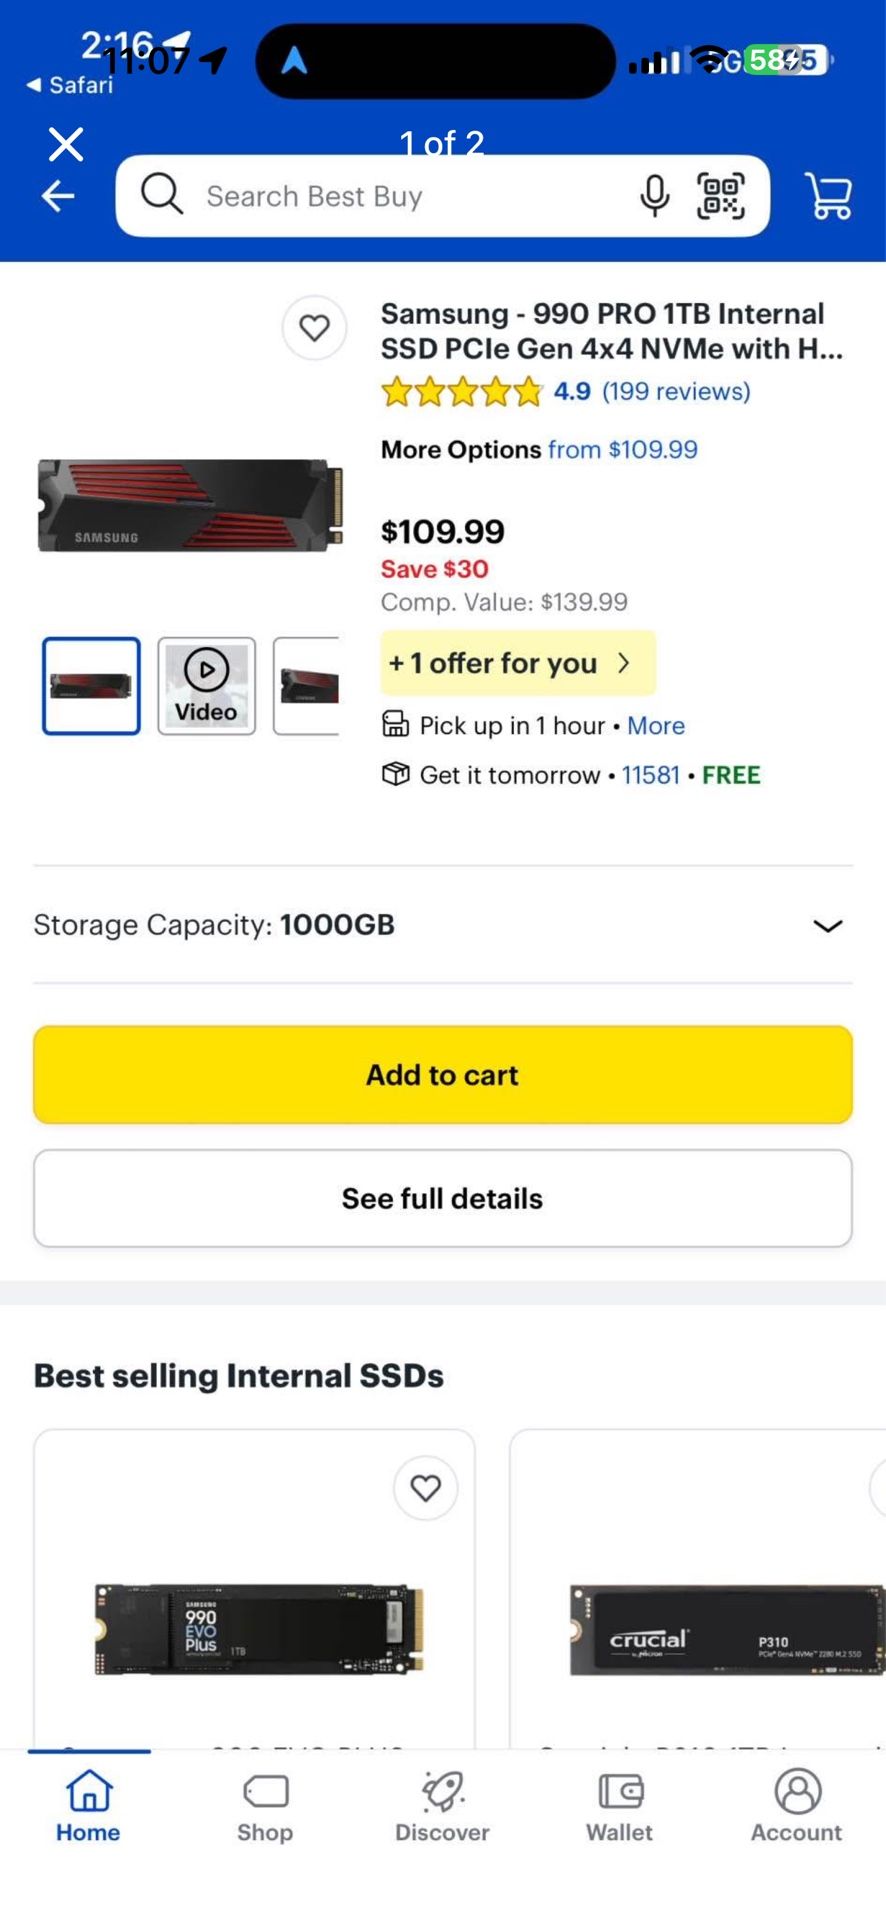Open More Options from $109.99
This screenshot has height=1920, width=886.
pos(621,450)
